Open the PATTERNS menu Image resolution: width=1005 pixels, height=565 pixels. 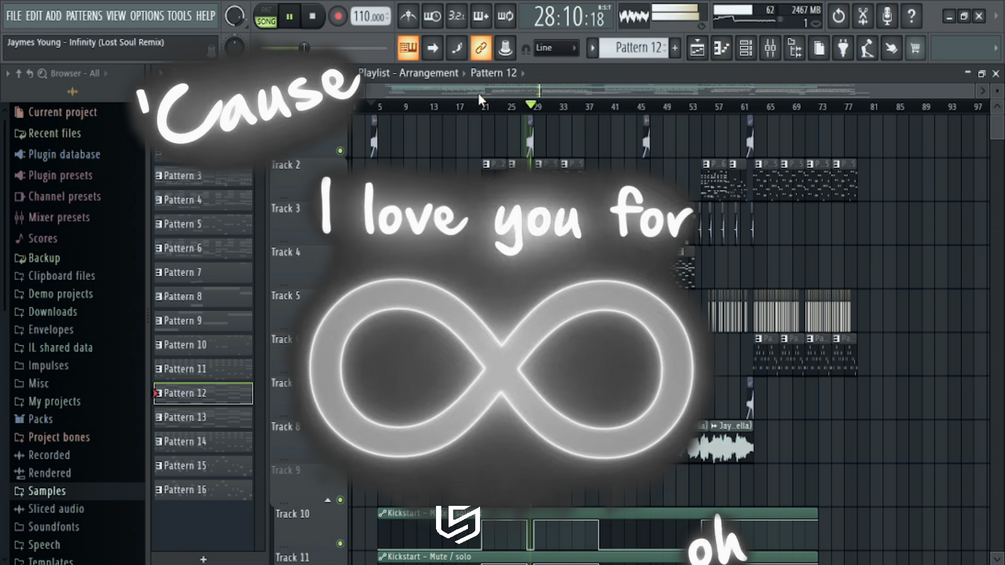pyautogui.click(x=84, y=16)
